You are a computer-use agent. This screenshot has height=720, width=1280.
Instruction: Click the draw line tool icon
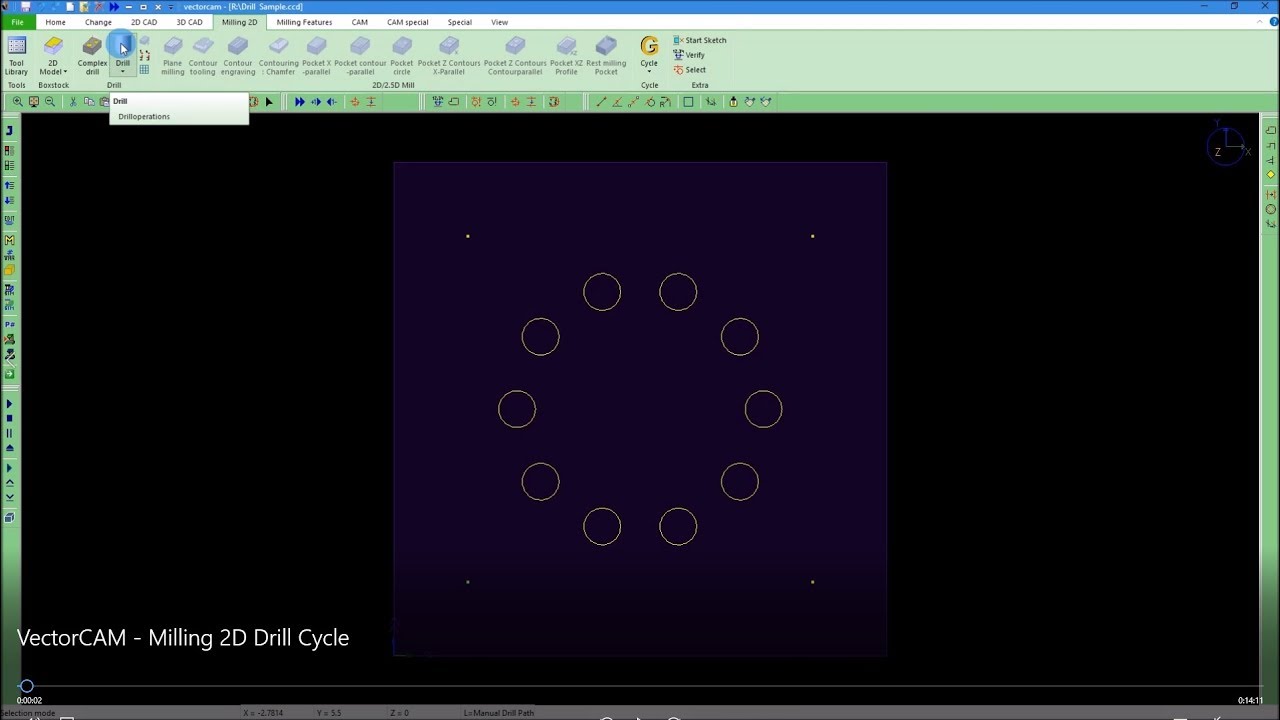coord(601,102)
